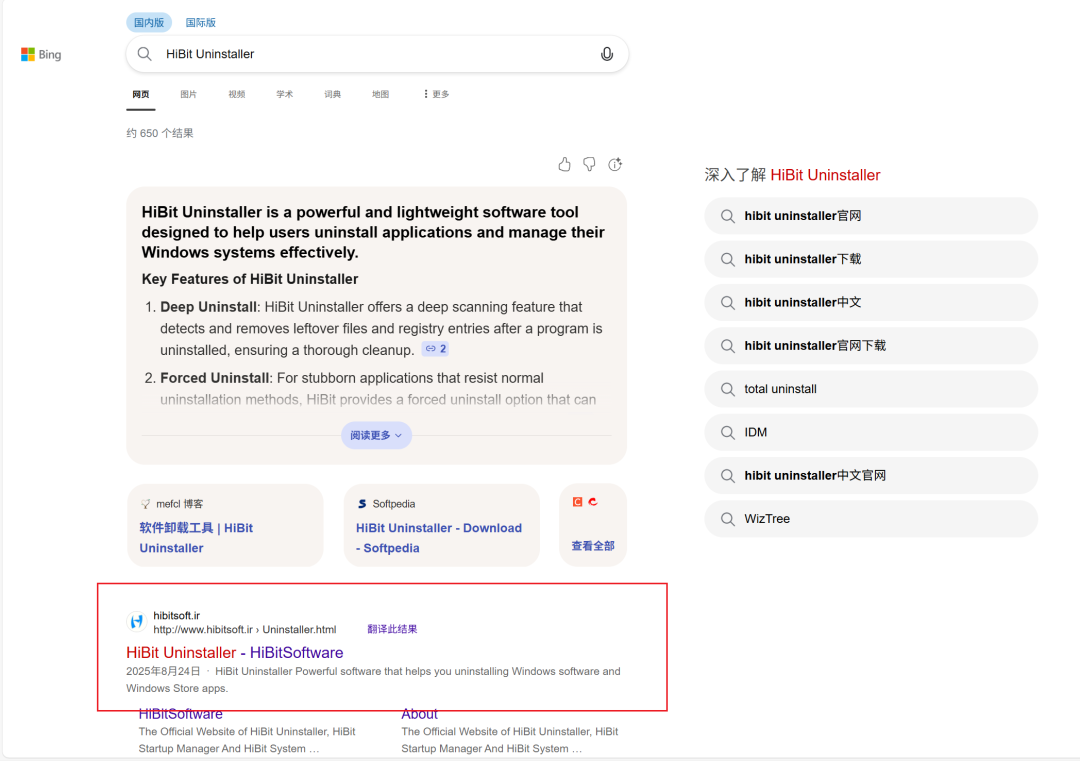
Task: Search suggestion WizTree
Action: click(x=871, y=519)
